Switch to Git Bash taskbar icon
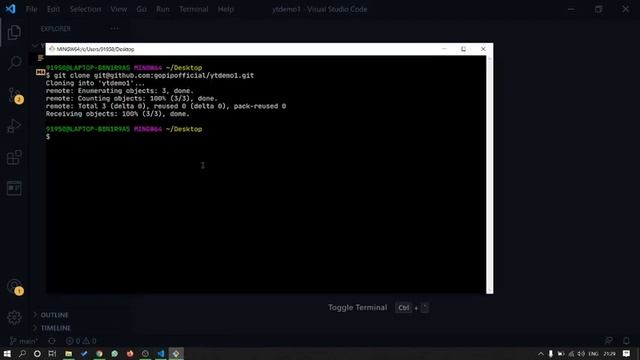This screenshot has height=360, width=640. pyautogui.click(x=176, y=353)
